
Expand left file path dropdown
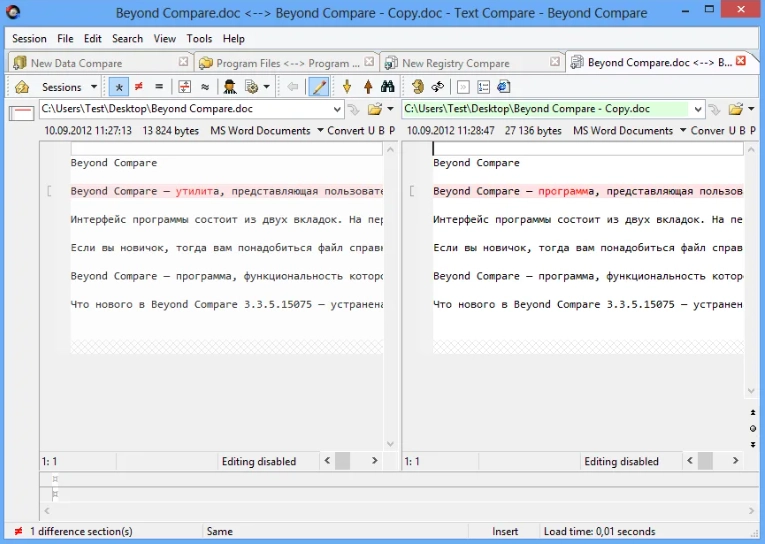coord(337,109)
